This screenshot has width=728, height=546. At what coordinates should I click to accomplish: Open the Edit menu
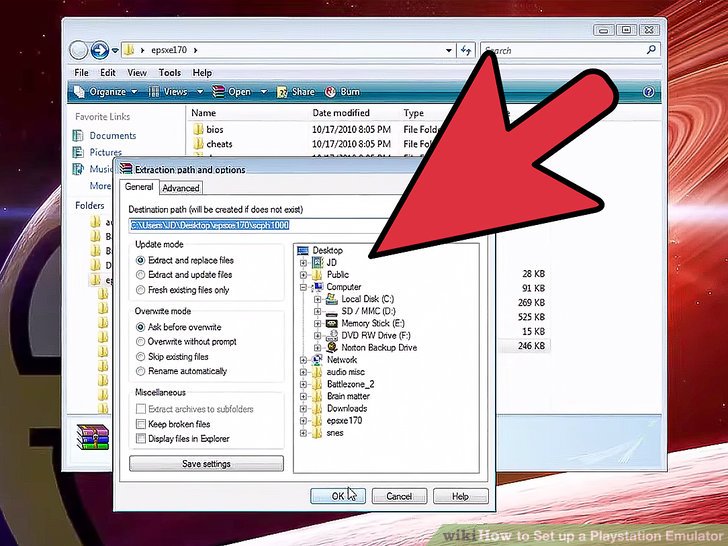[108, 72]
